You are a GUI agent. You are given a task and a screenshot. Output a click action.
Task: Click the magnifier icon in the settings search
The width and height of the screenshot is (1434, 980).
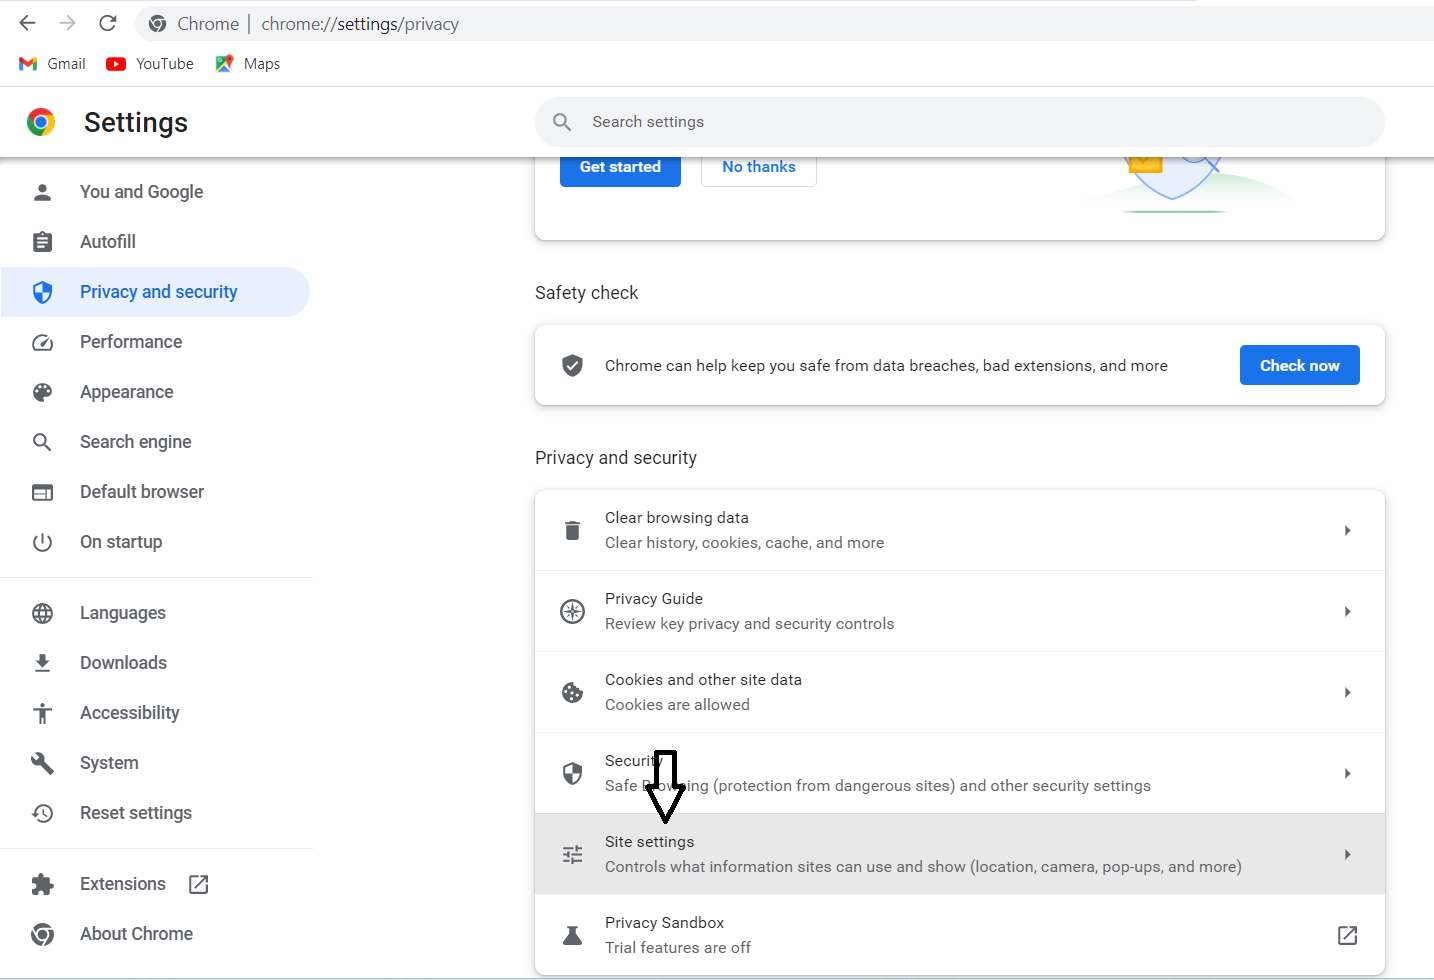pos(562,122)
